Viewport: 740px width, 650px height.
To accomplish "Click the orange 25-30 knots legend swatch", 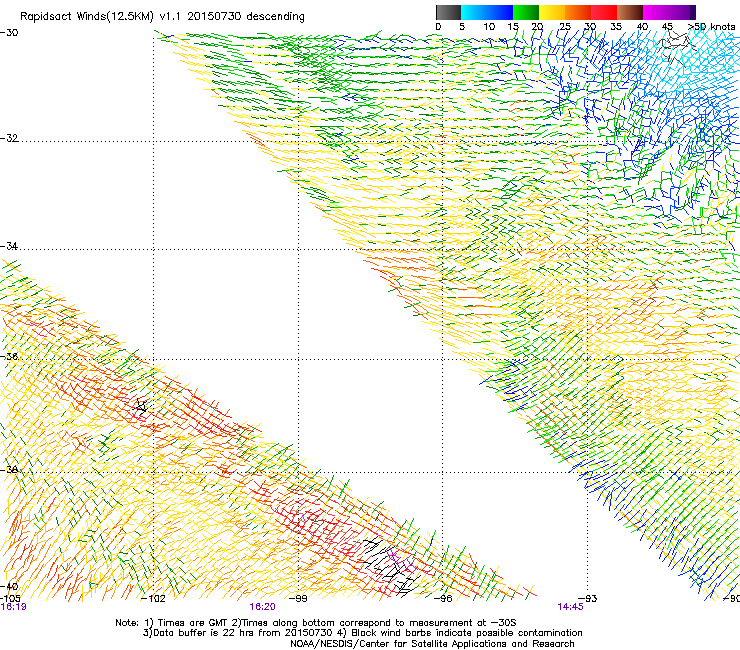I will click(x=578, y=12).
